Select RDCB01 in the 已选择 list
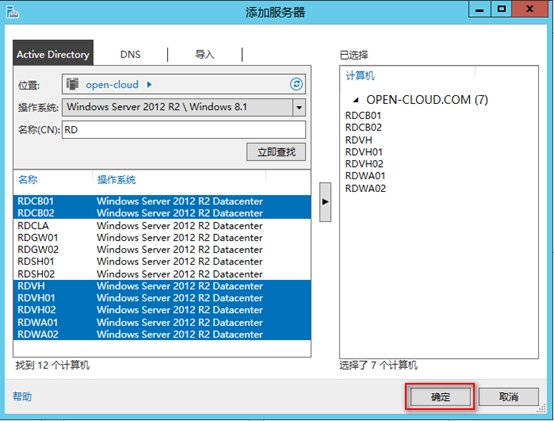This screenshot has height=421, width=554. 363,115
